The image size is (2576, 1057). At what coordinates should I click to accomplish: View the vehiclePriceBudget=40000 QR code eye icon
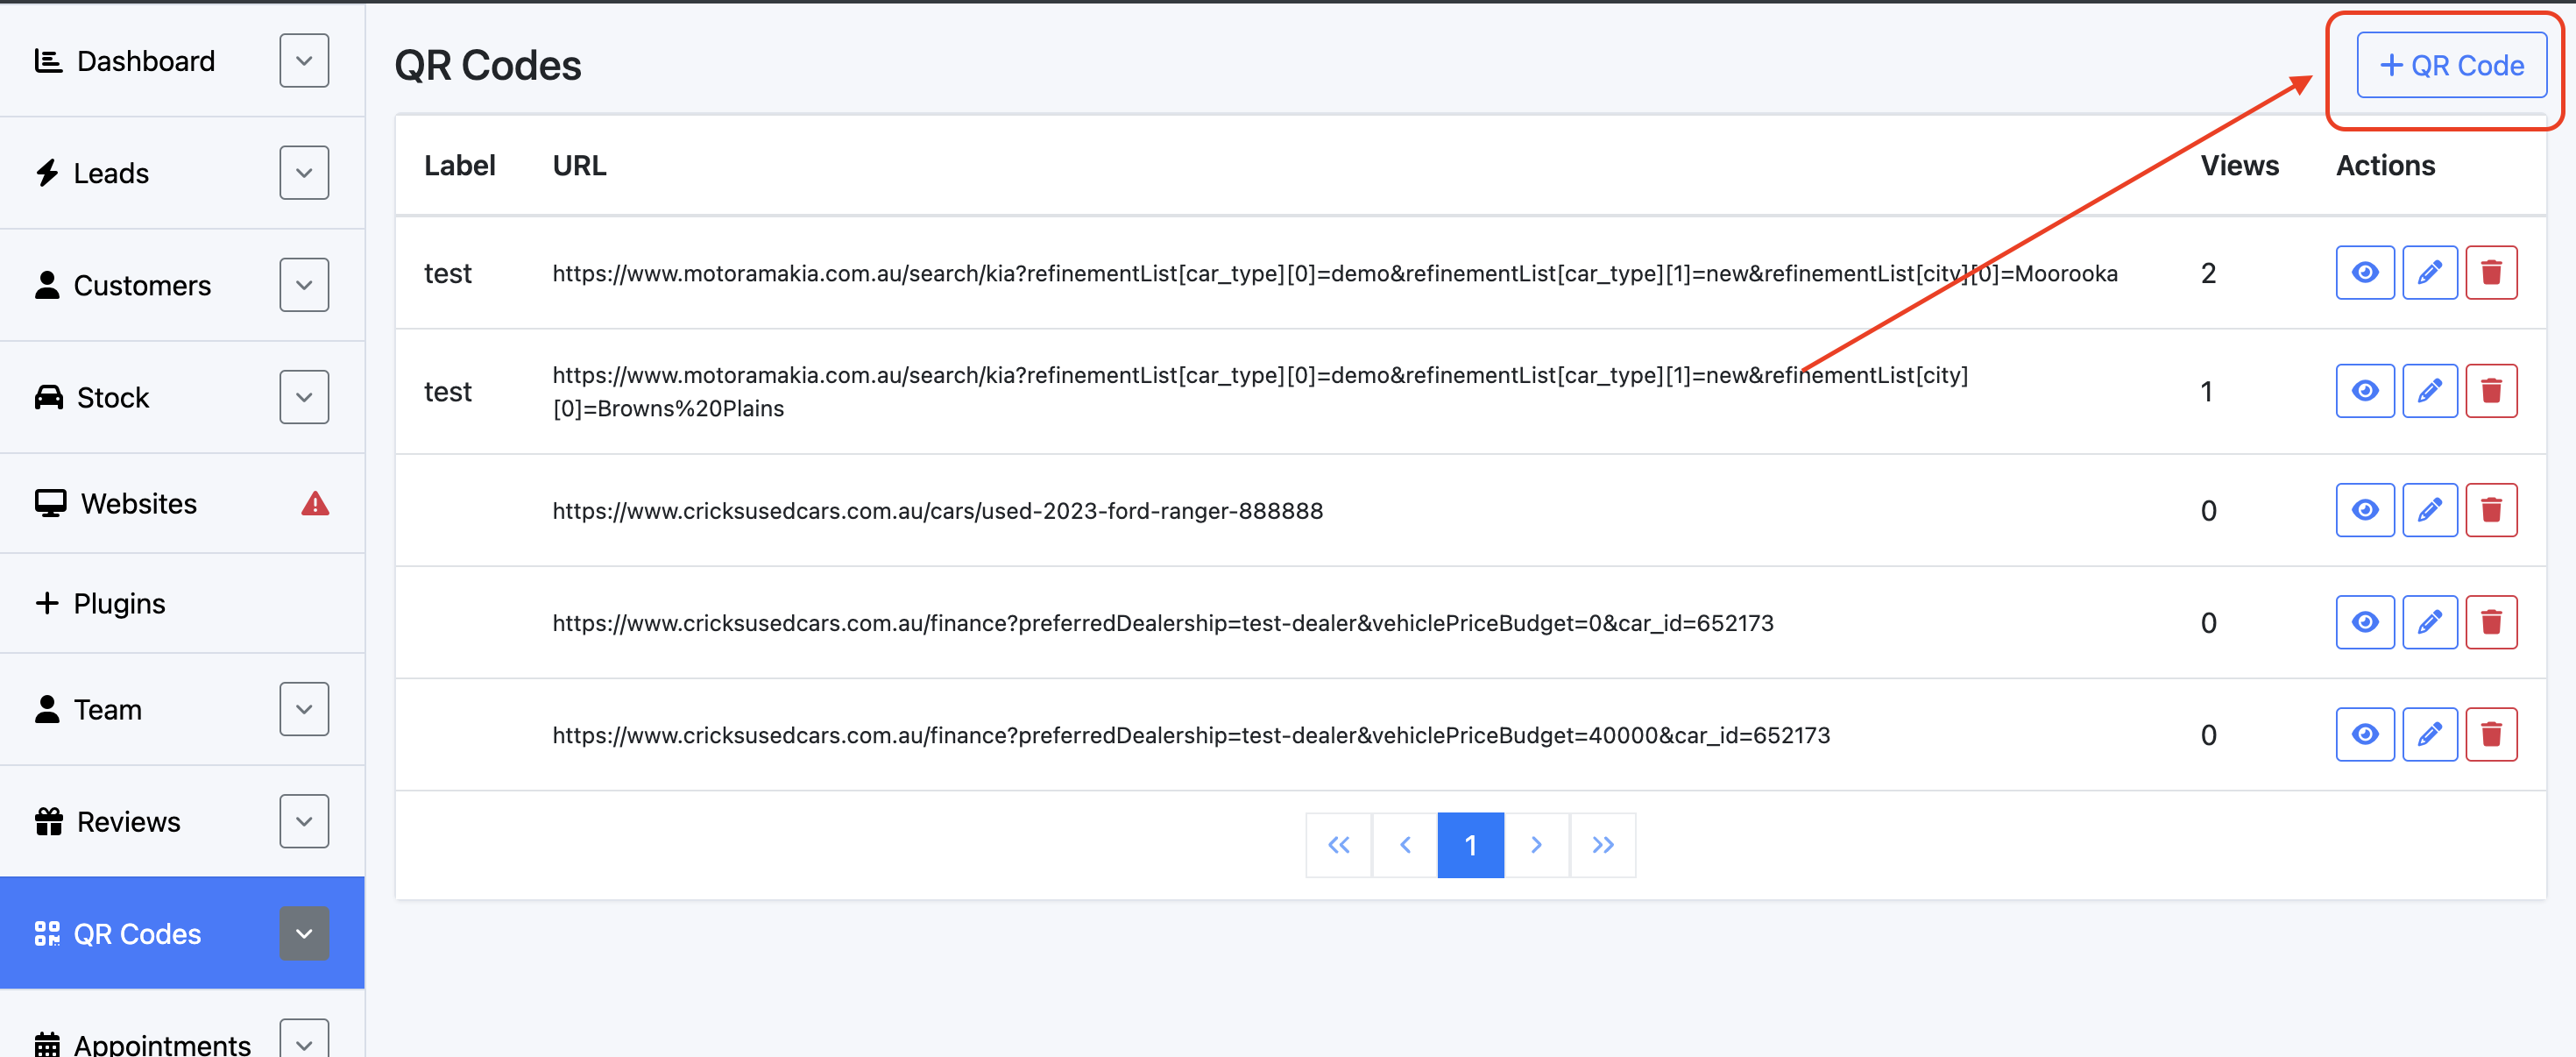(x=2364, y=735)
